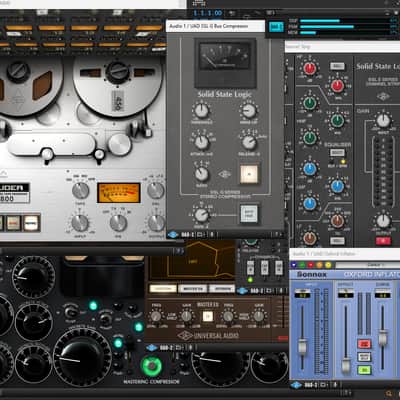Toggle the IN button on the SSL G Bus Compressor

point(249,174)
